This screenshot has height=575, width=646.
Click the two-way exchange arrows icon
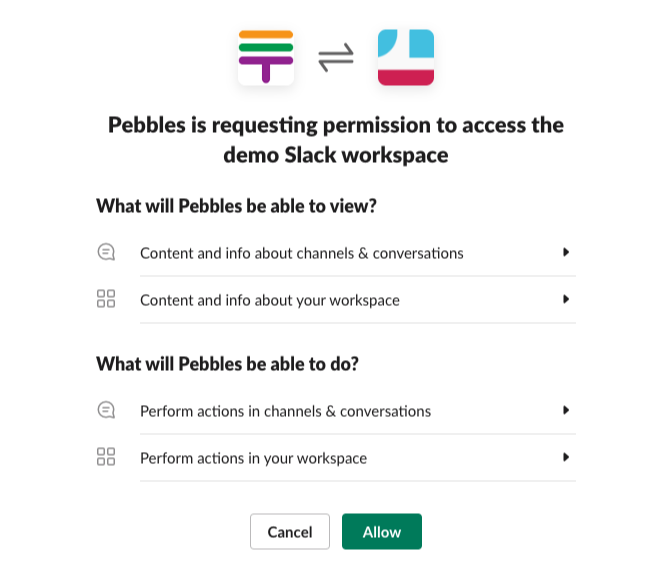[336, 58]
